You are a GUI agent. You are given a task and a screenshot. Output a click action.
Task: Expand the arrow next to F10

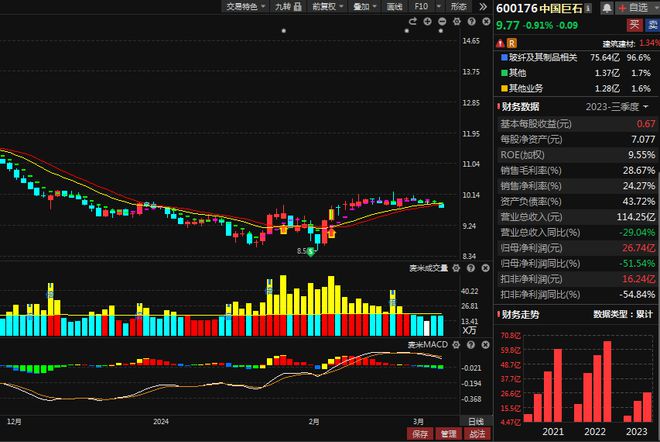click(x=439, y=6)
